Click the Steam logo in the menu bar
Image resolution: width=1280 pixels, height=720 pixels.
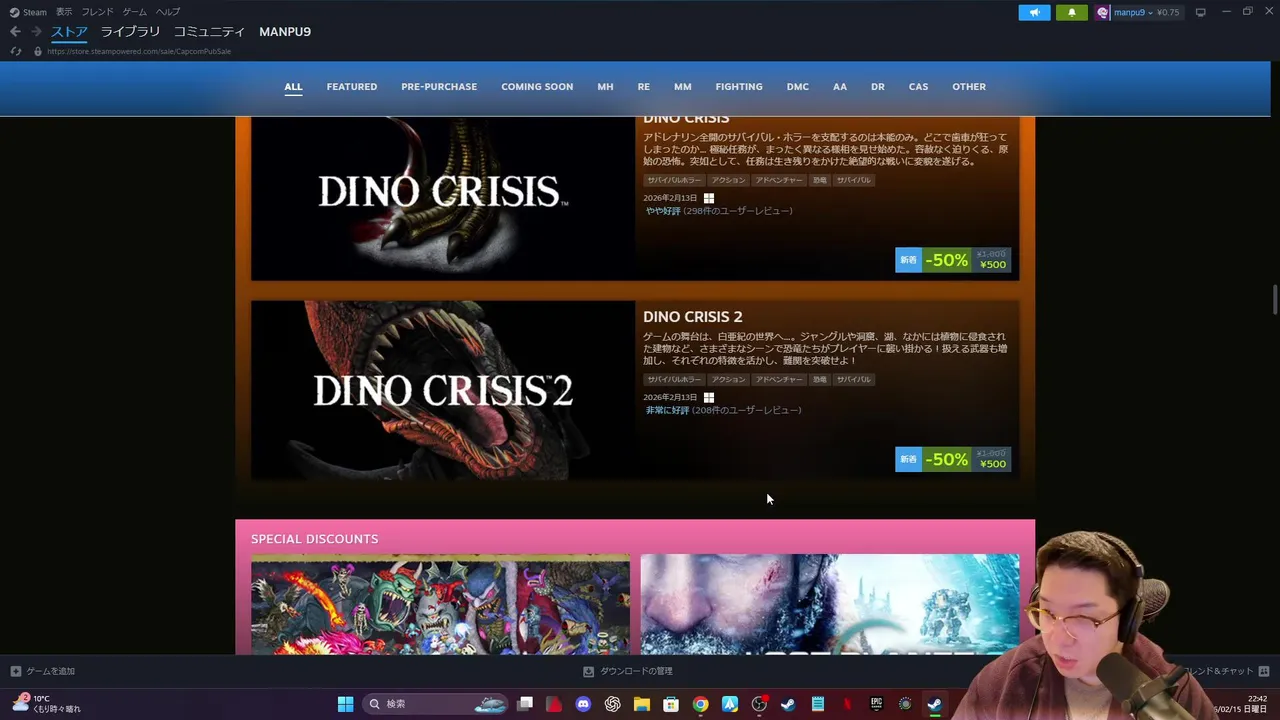[x=14, y=12]
